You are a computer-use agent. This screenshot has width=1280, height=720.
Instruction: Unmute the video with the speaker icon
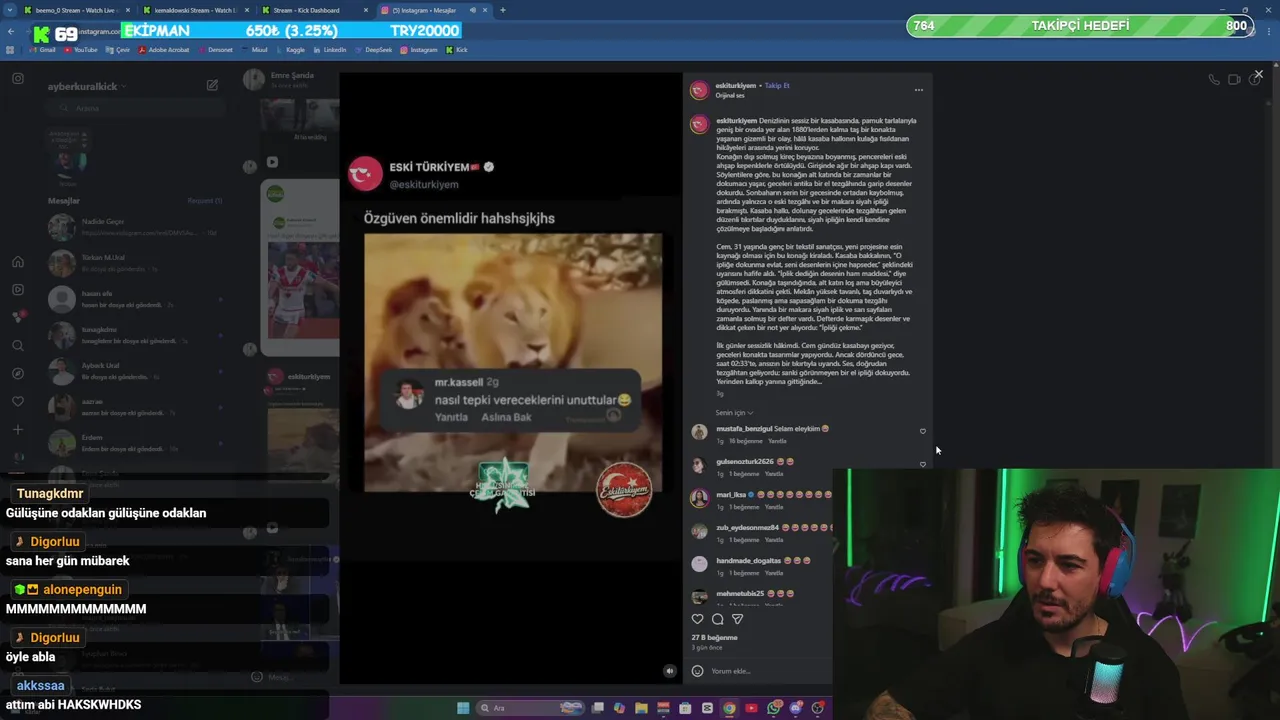pyautogui.click(x=670, y=671)
